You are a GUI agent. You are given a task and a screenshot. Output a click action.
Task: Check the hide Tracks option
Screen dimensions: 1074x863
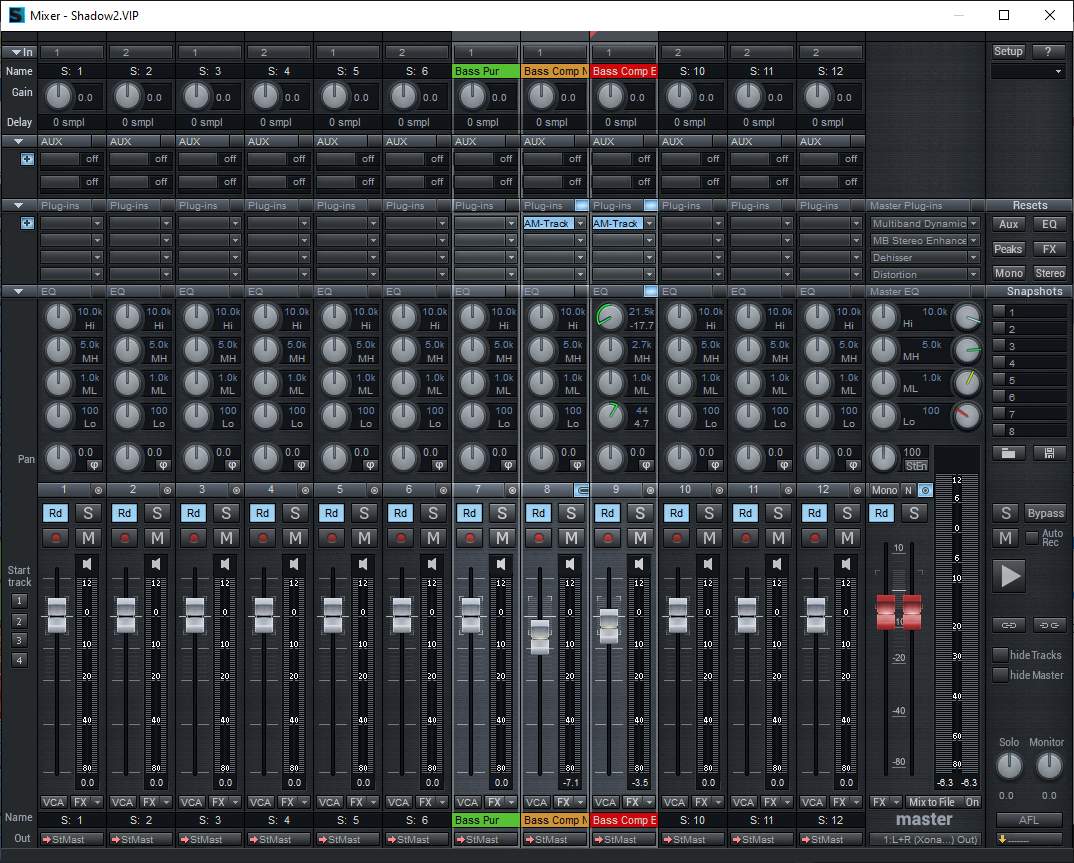(1000, 655)
